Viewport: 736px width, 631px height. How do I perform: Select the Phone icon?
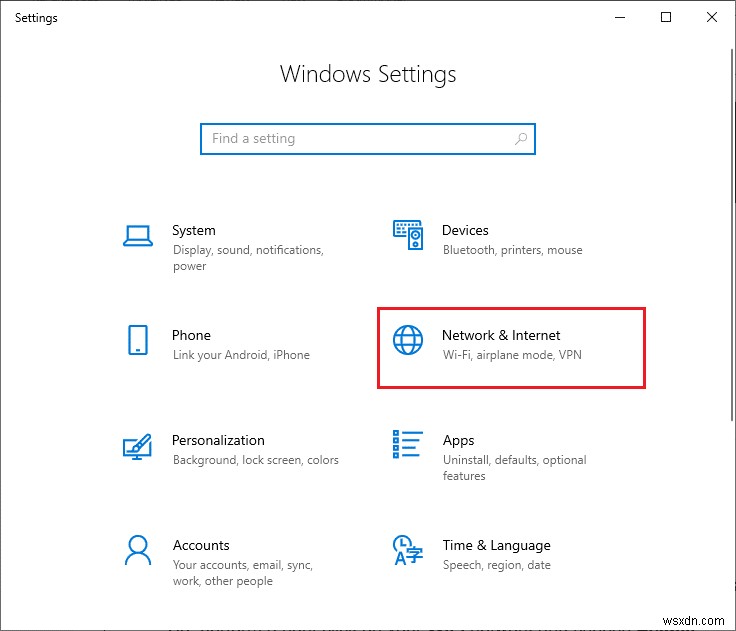click(x=138, y=340)
